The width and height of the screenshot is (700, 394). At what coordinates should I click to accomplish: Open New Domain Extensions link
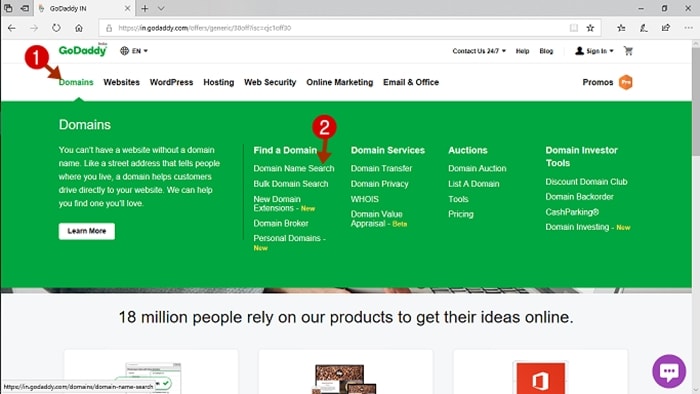(x=284, y=203)
